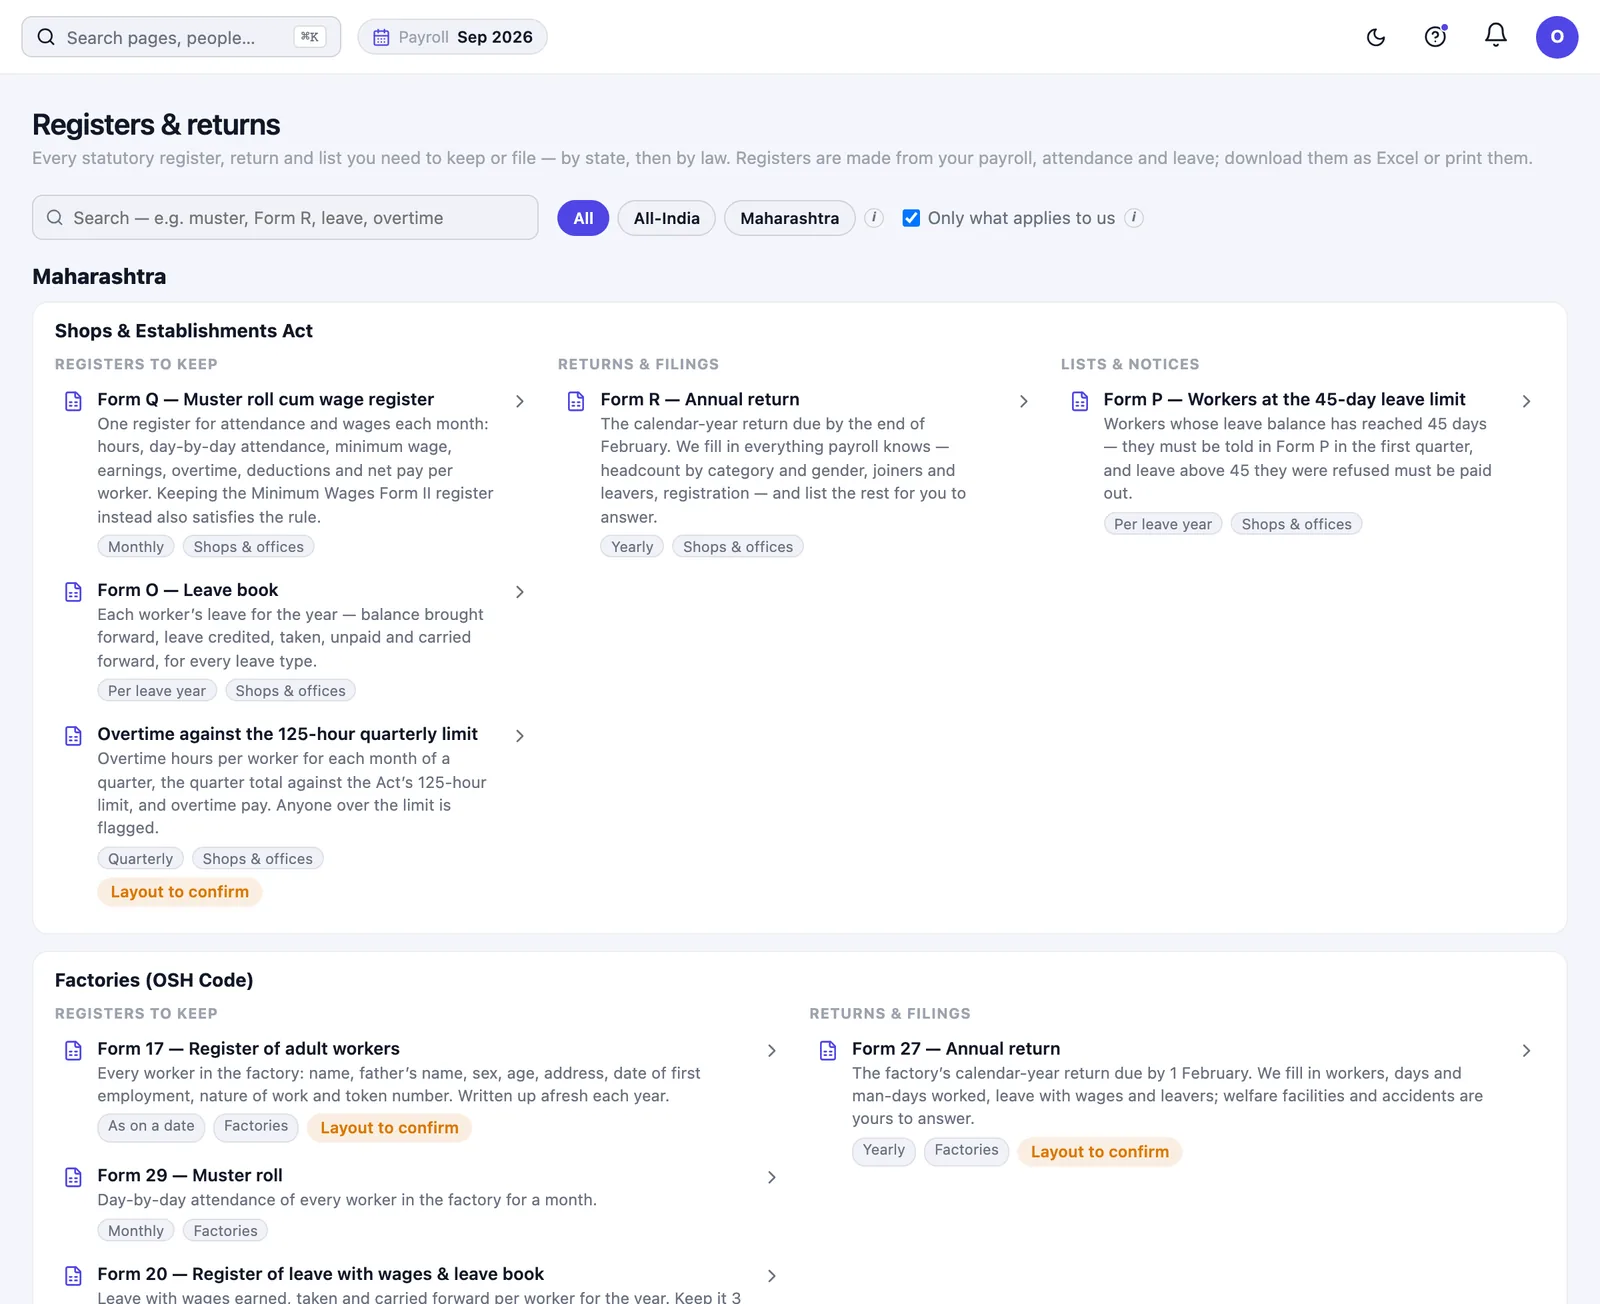The width and height of the screenshot is (1600, 1304).
Task: Click the As on a date tag
Action: point(151,1127)
